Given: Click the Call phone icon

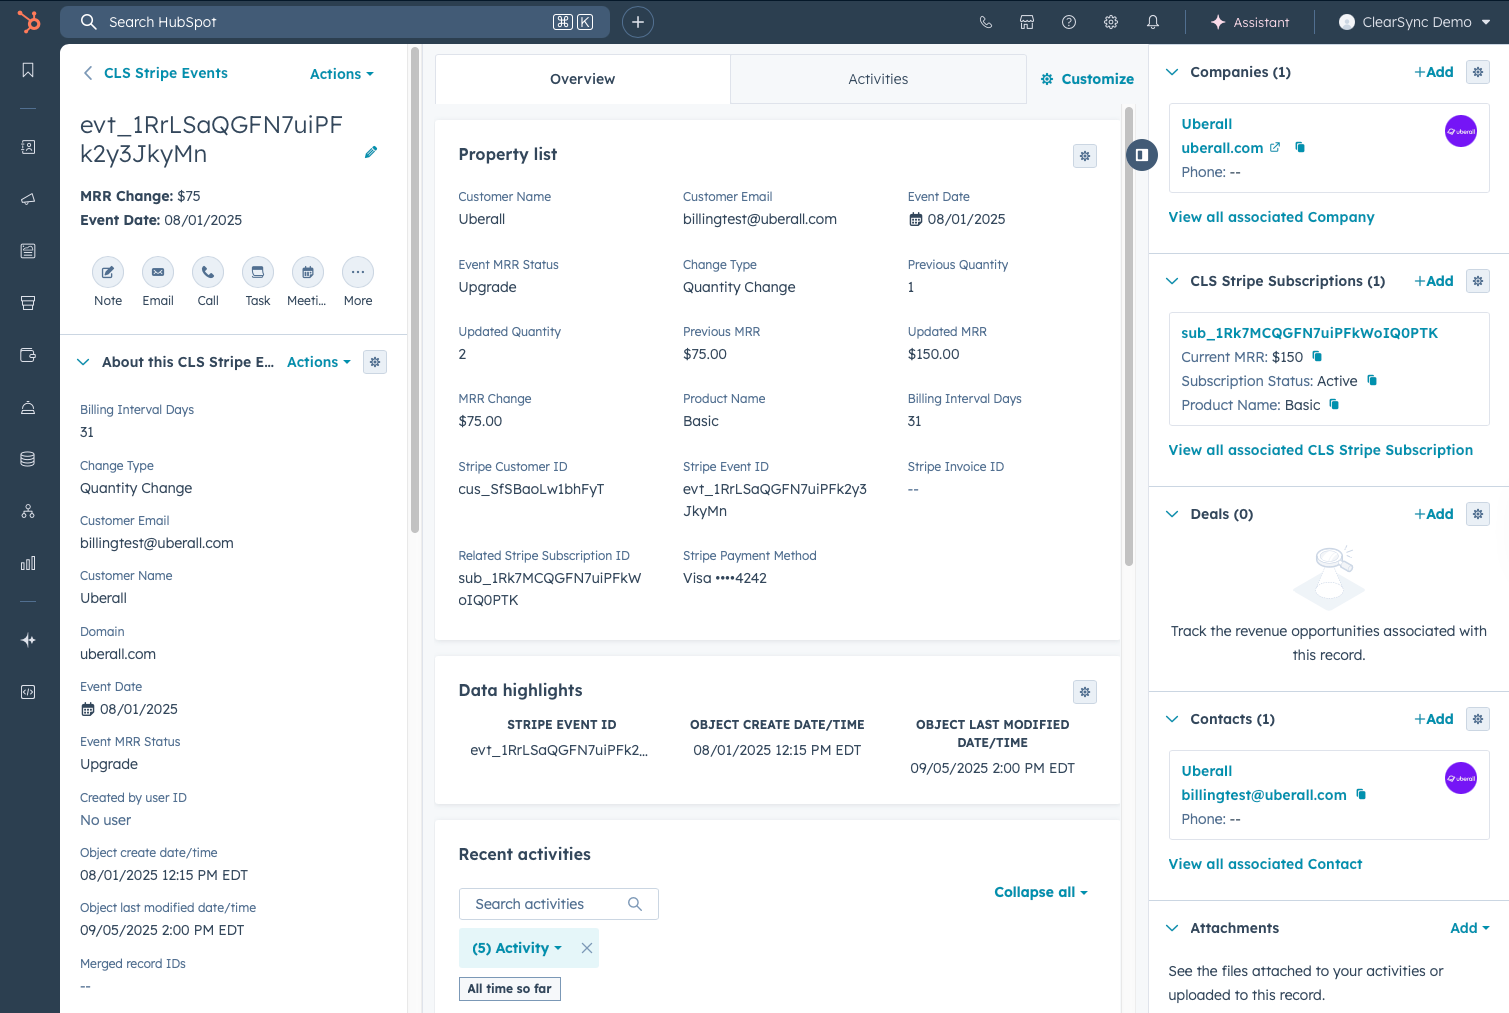Looking at the screenshot, I should (x=208, y=272).
